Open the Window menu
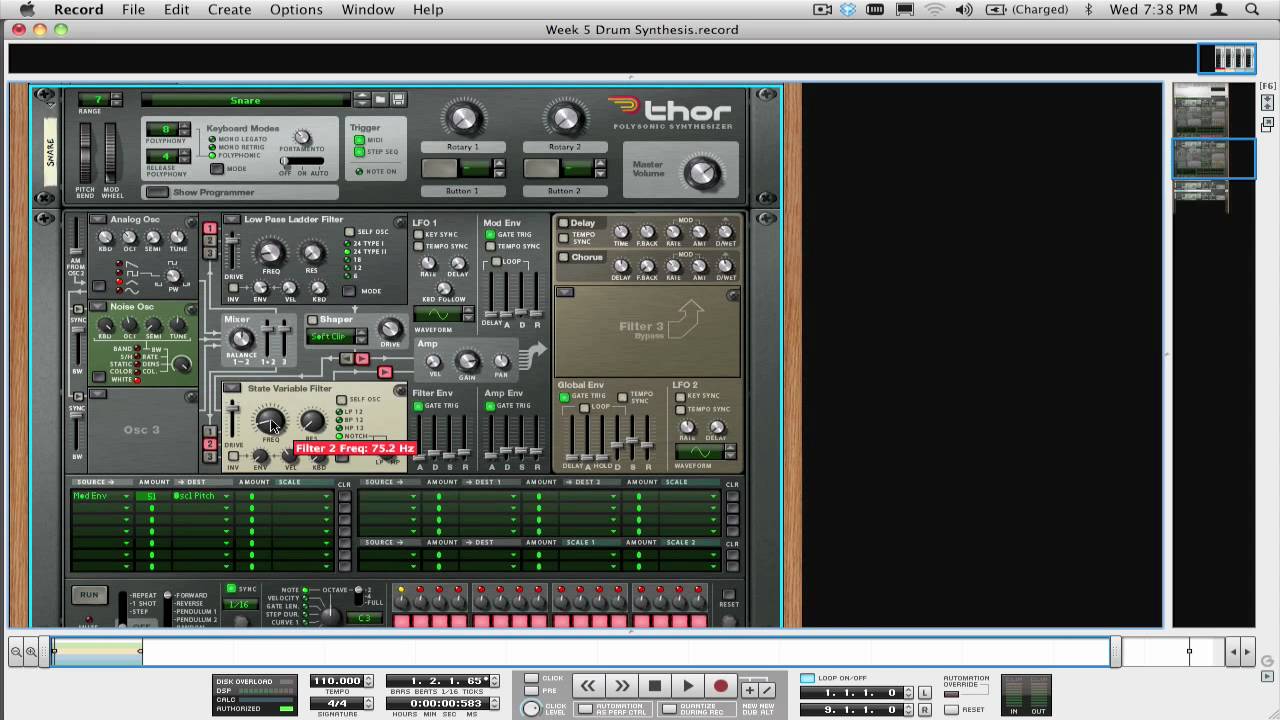This screenshot has width=1280, height=720. click(368, 10)
